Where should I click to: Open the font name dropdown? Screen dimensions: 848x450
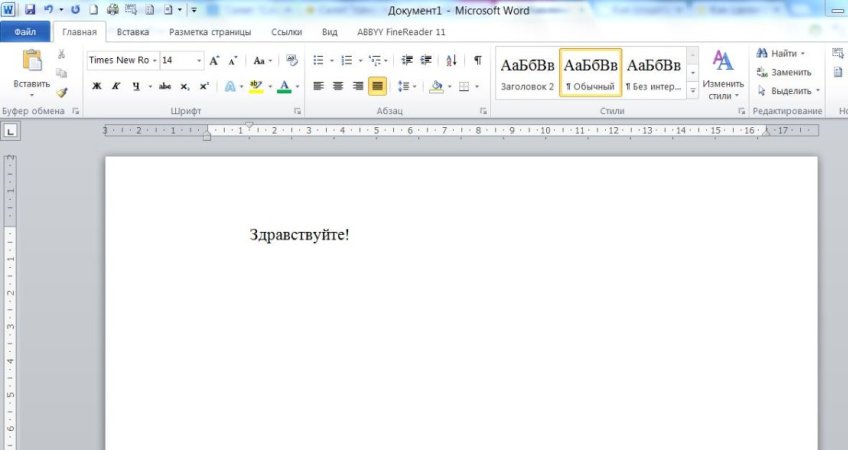(x=155, y=60)
